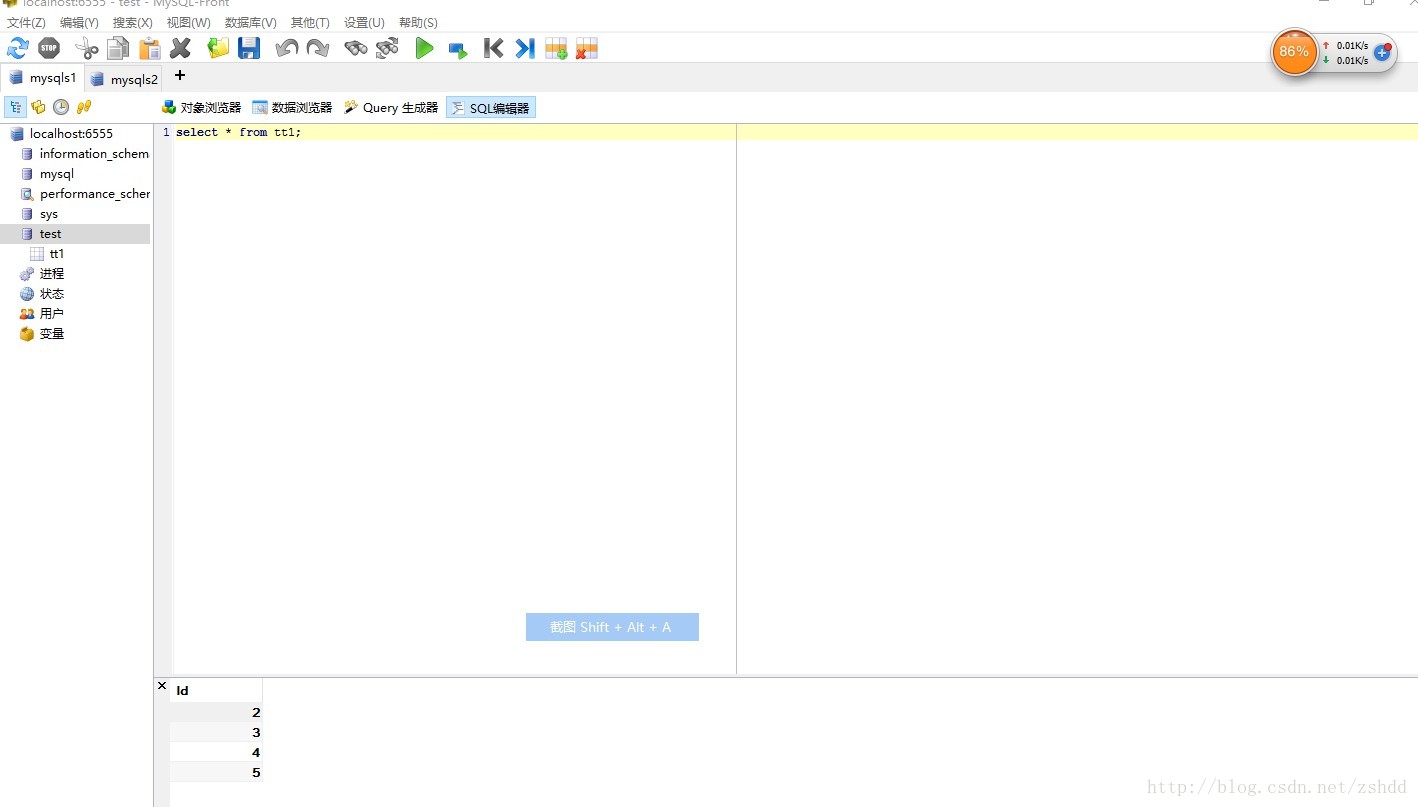Add a new session with plus tab
This screenshot has height=807, width=1418.
click(180, 75)
